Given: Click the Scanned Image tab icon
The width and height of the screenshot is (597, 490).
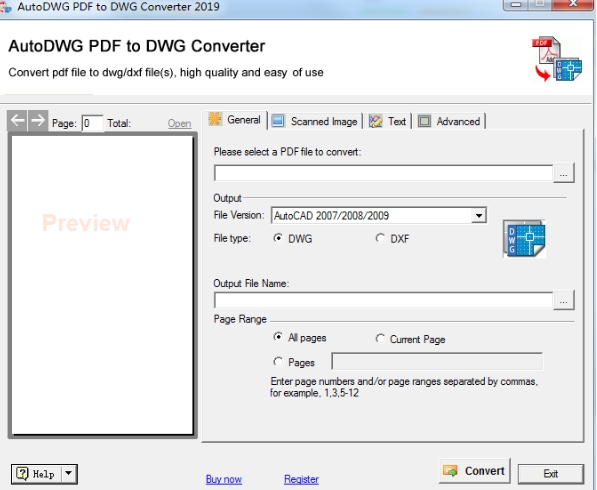Looking at the screenshot, I should 278,121.
